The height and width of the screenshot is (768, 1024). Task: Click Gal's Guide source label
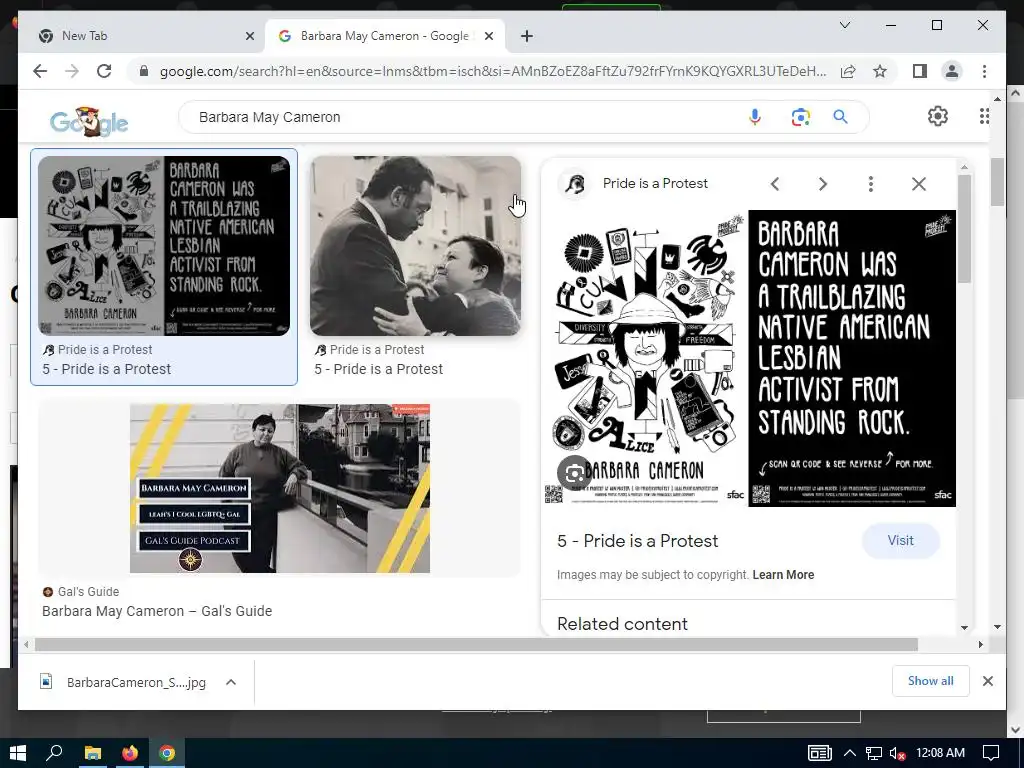coord(88,592)
